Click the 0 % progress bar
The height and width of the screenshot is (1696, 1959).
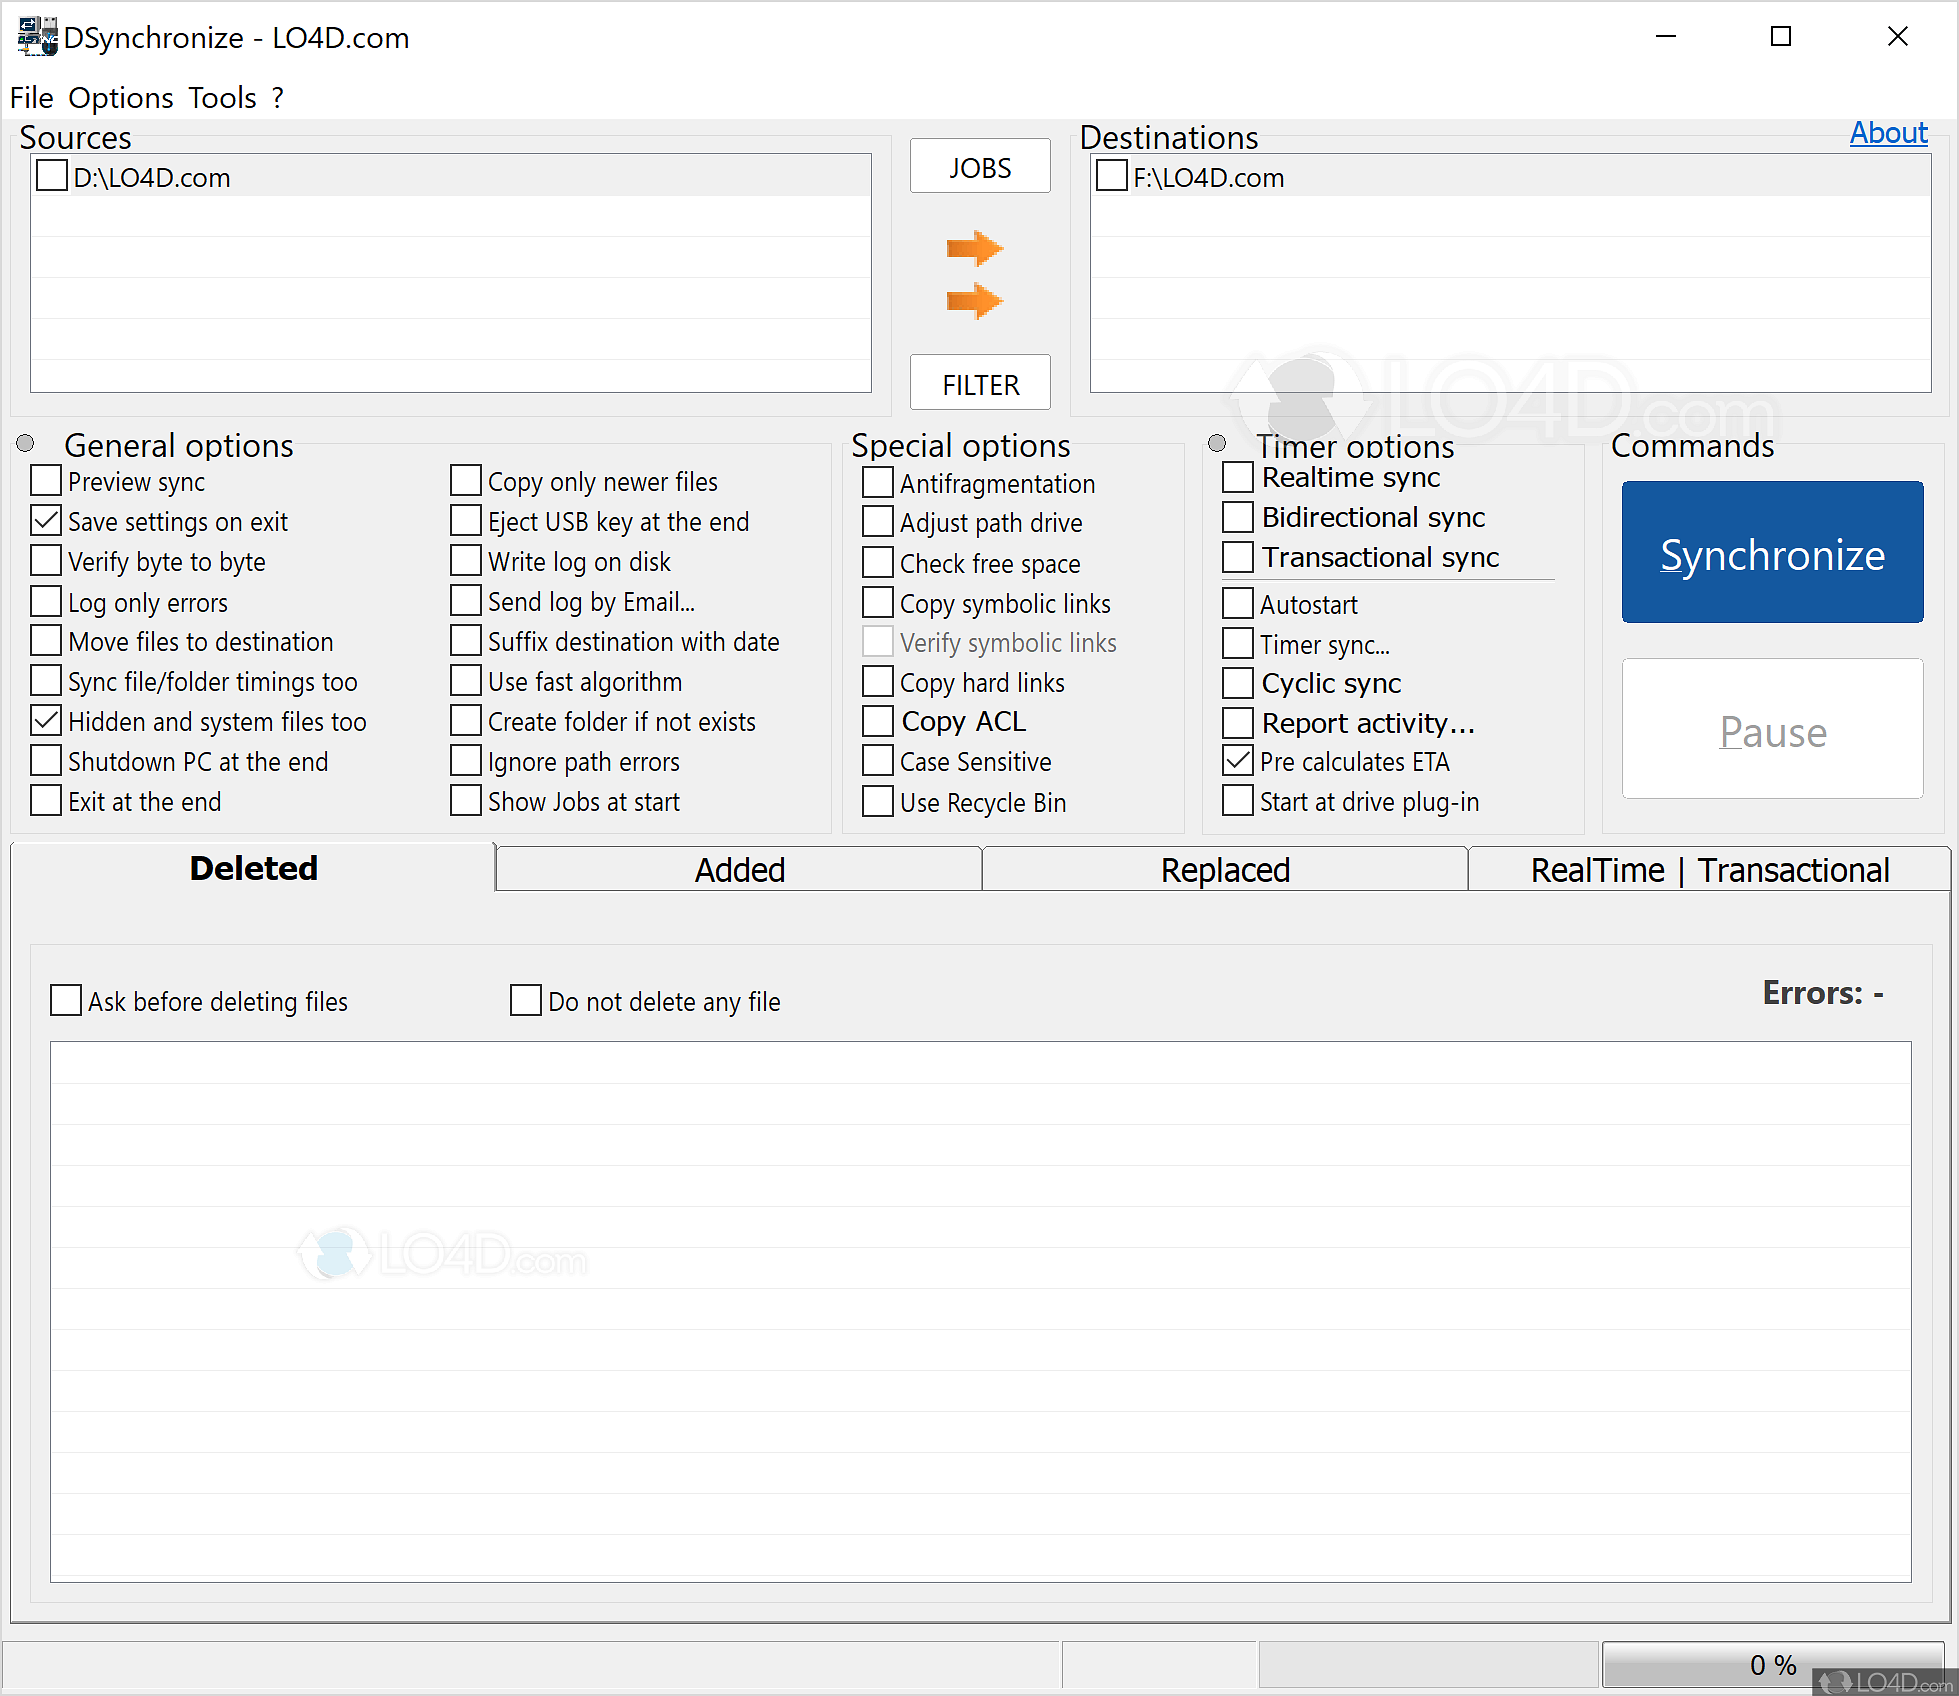click(1772, 1664)
